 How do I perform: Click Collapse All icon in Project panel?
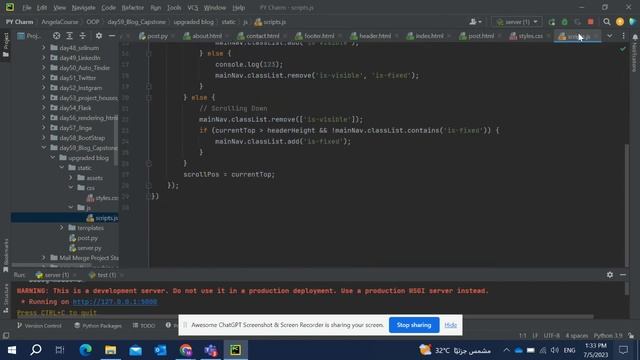(83, 36)
